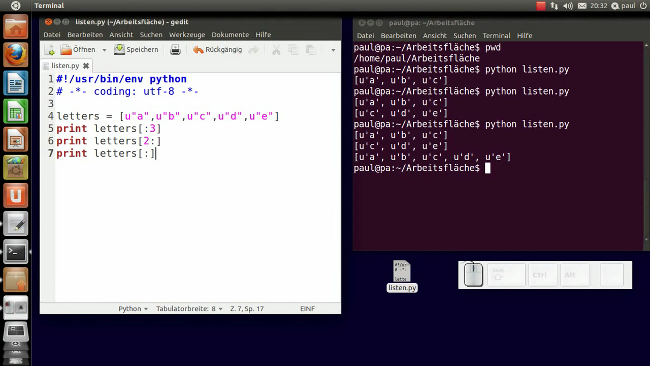This screenshot has height=366, width=650.
Task: Click the Shift key in key overlay
Action: click(506, 274)
